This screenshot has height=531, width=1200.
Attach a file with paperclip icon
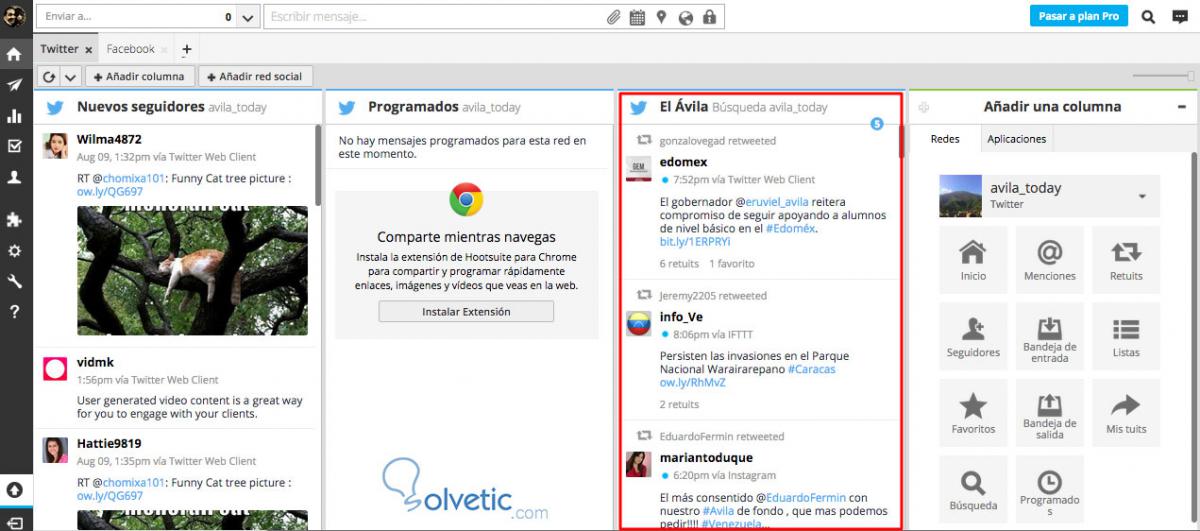[614, 17]
